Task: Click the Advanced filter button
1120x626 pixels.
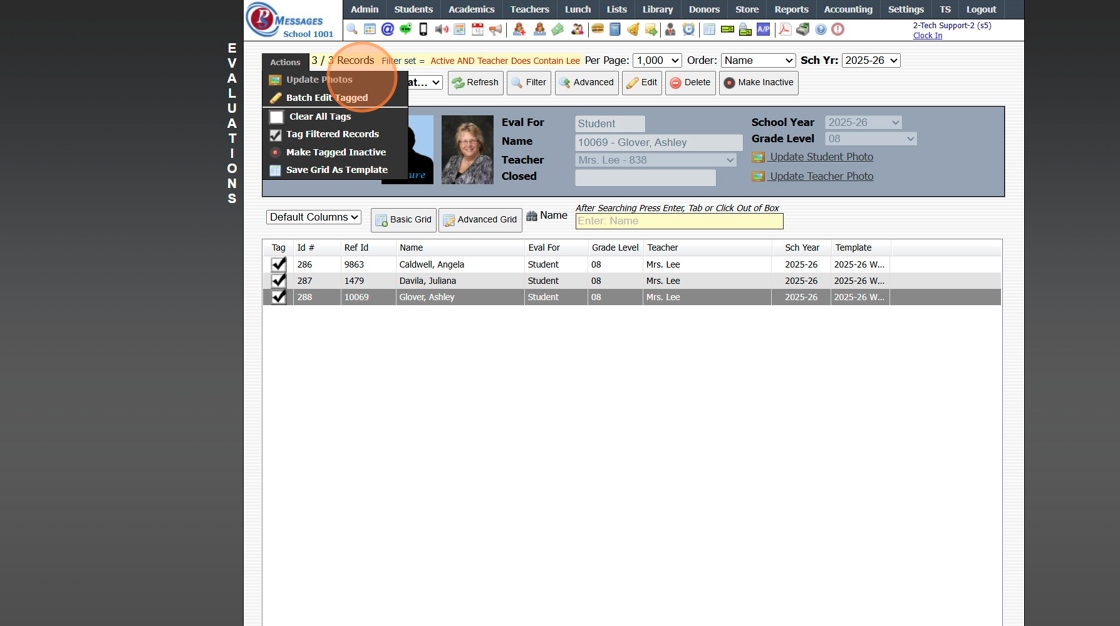Action: click(x=586, y=83)
